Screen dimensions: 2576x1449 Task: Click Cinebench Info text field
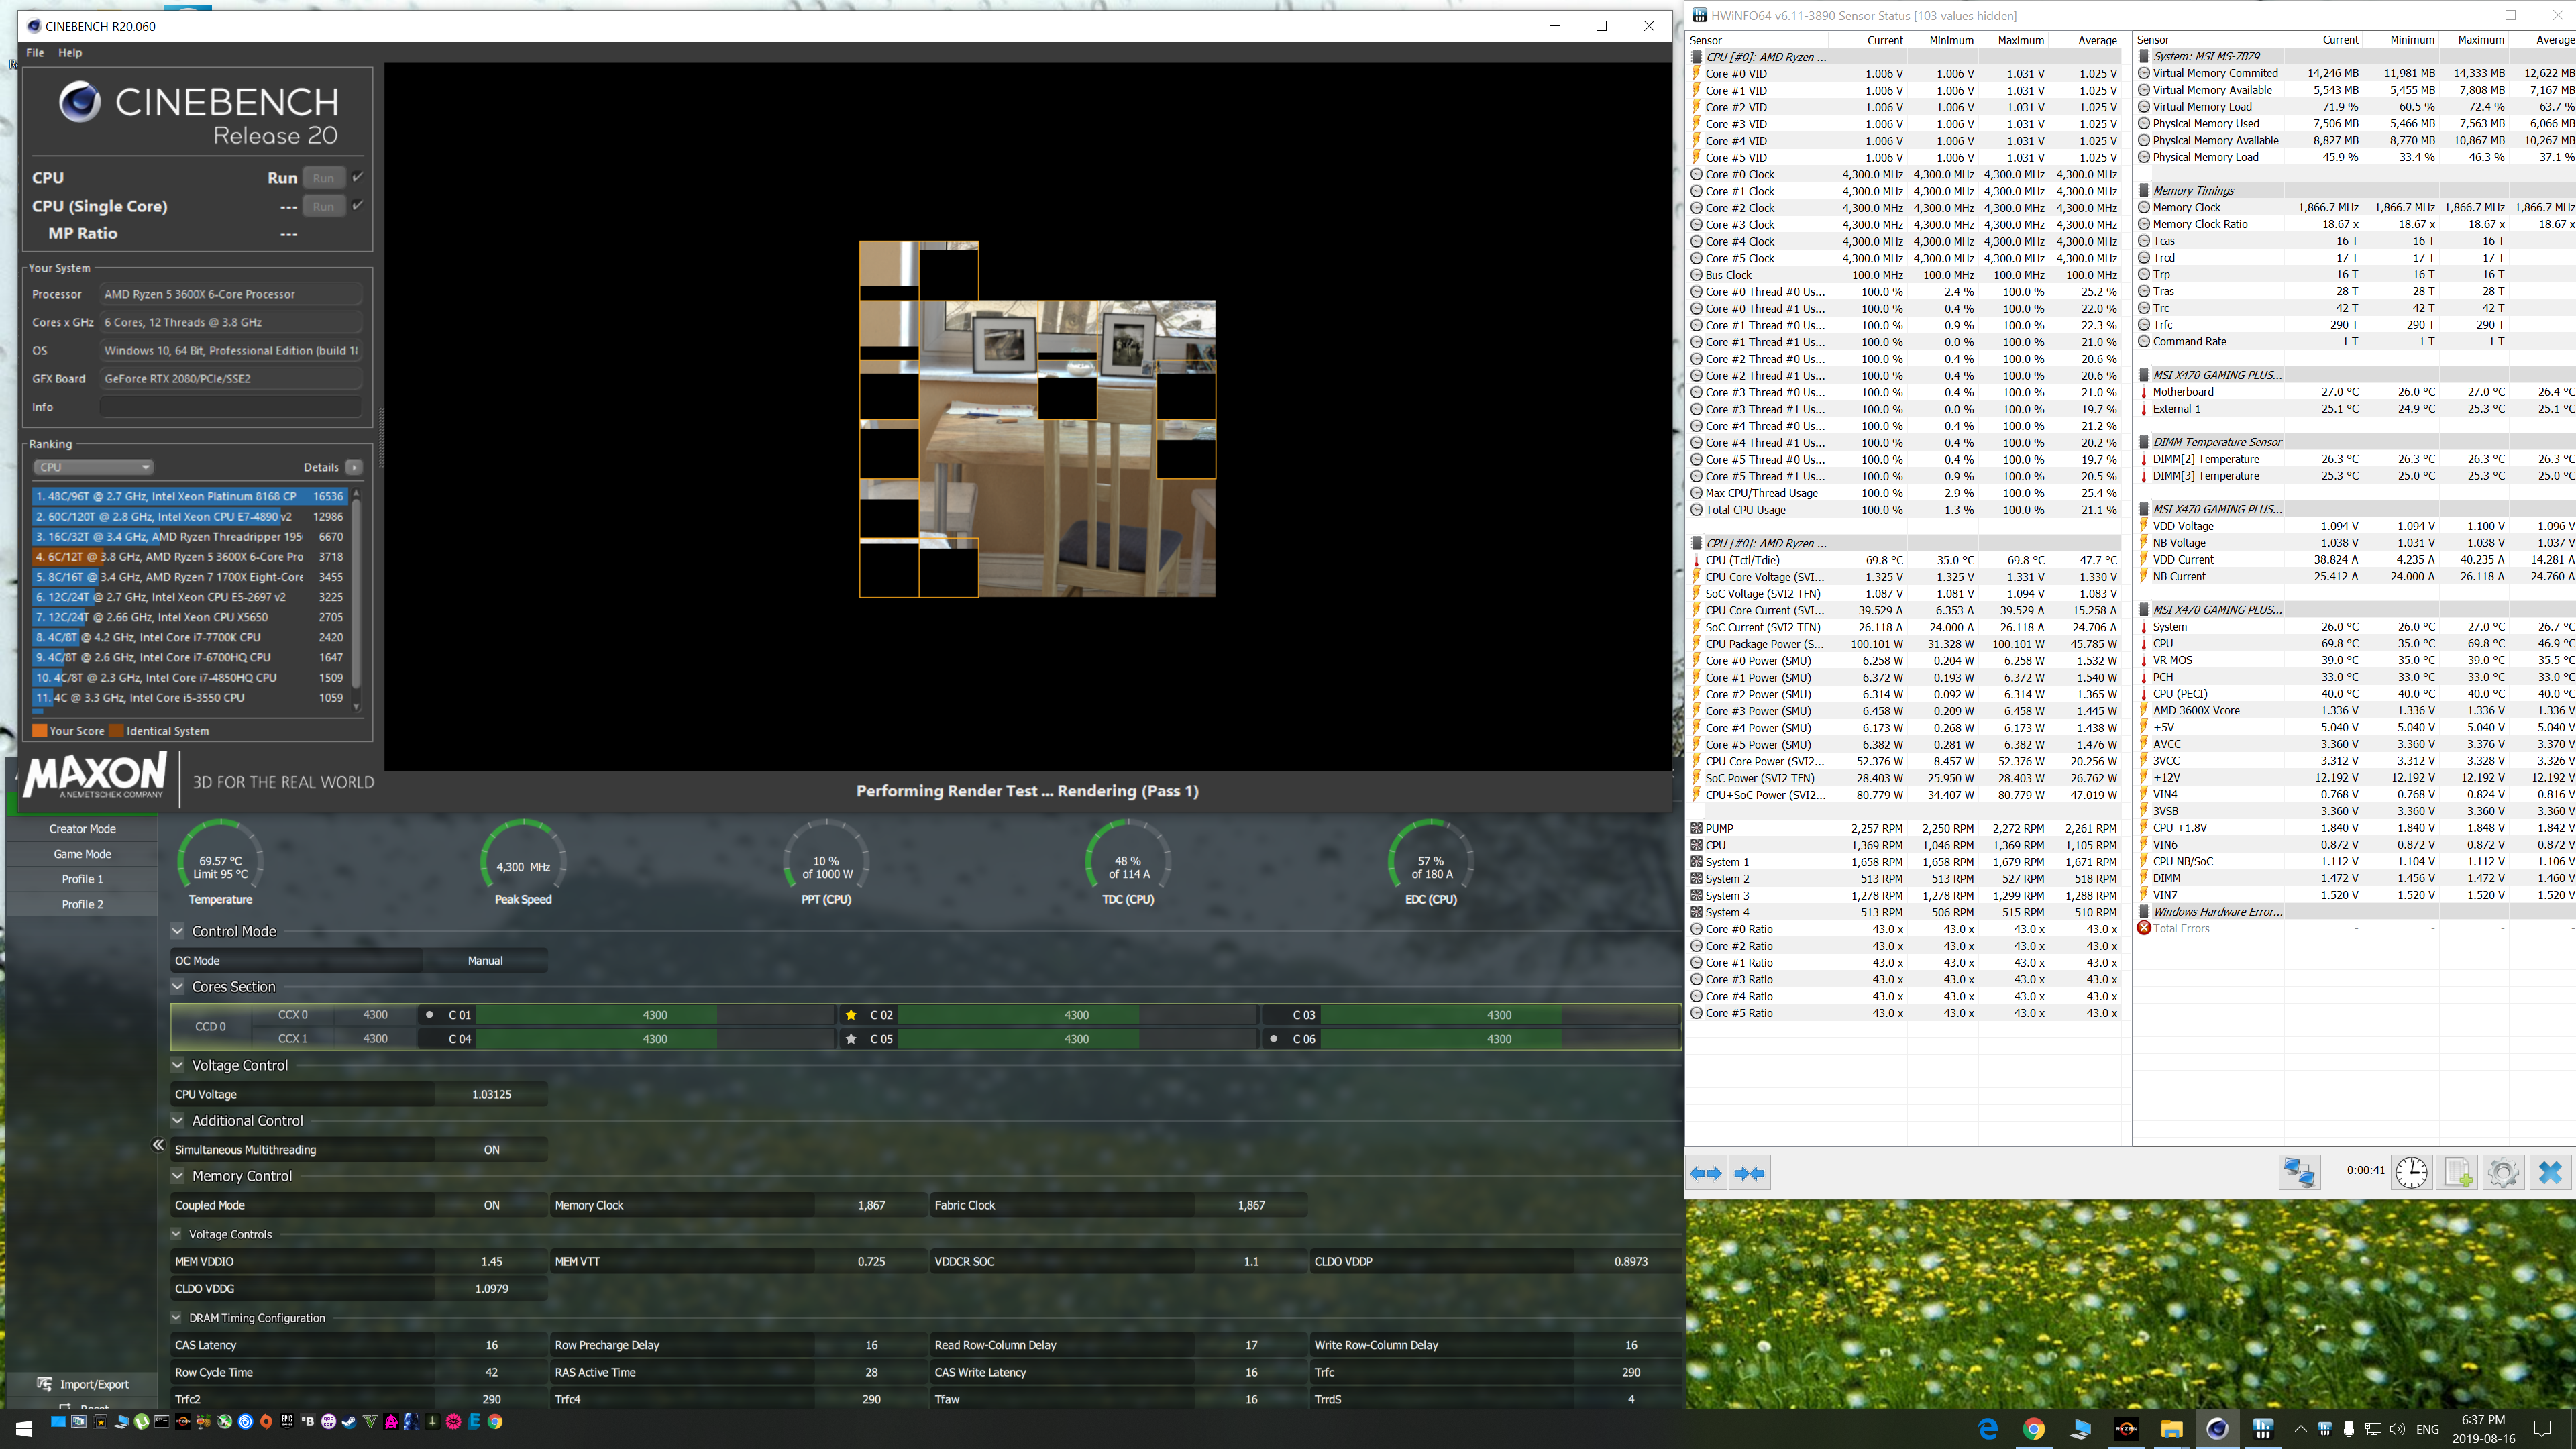click(231, 406)
